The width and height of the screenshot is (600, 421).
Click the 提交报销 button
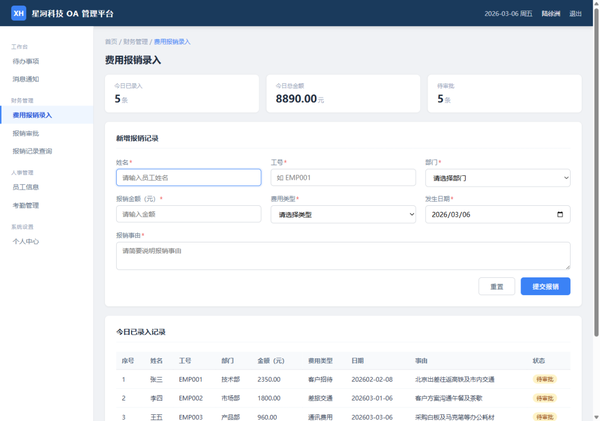click(545, 286)
